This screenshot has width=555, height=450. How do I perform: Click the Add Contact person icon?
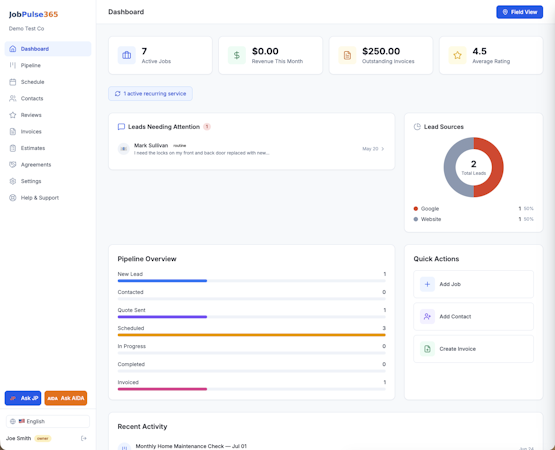pos(427,317)
